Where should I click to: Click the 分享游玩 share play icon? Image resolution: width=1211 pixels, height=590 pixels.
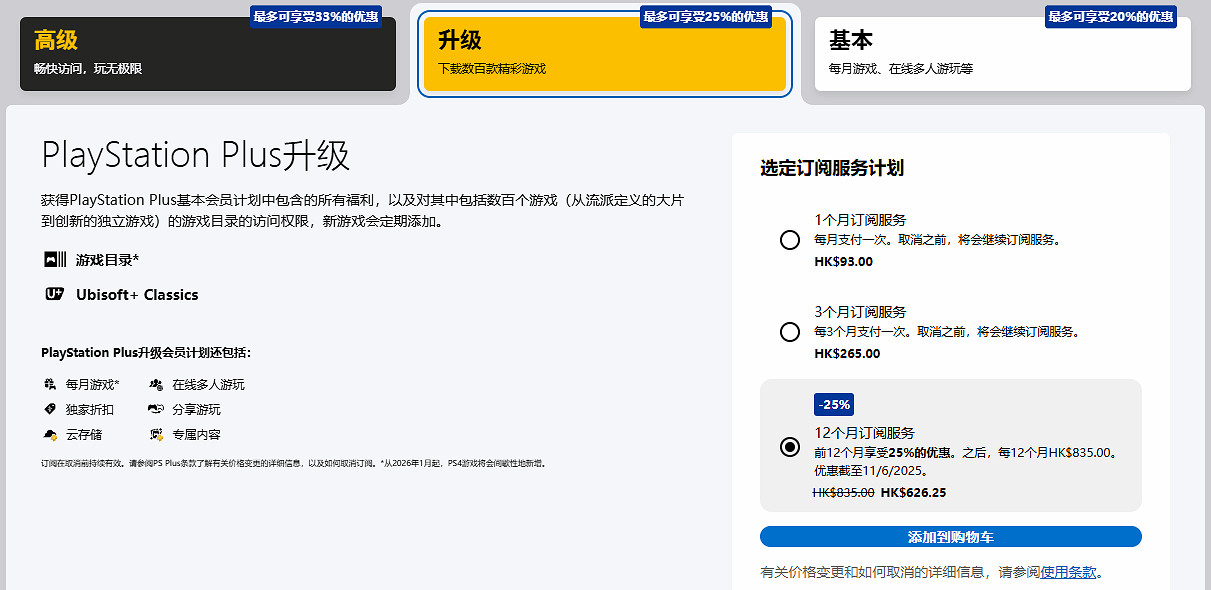(156, 409)
